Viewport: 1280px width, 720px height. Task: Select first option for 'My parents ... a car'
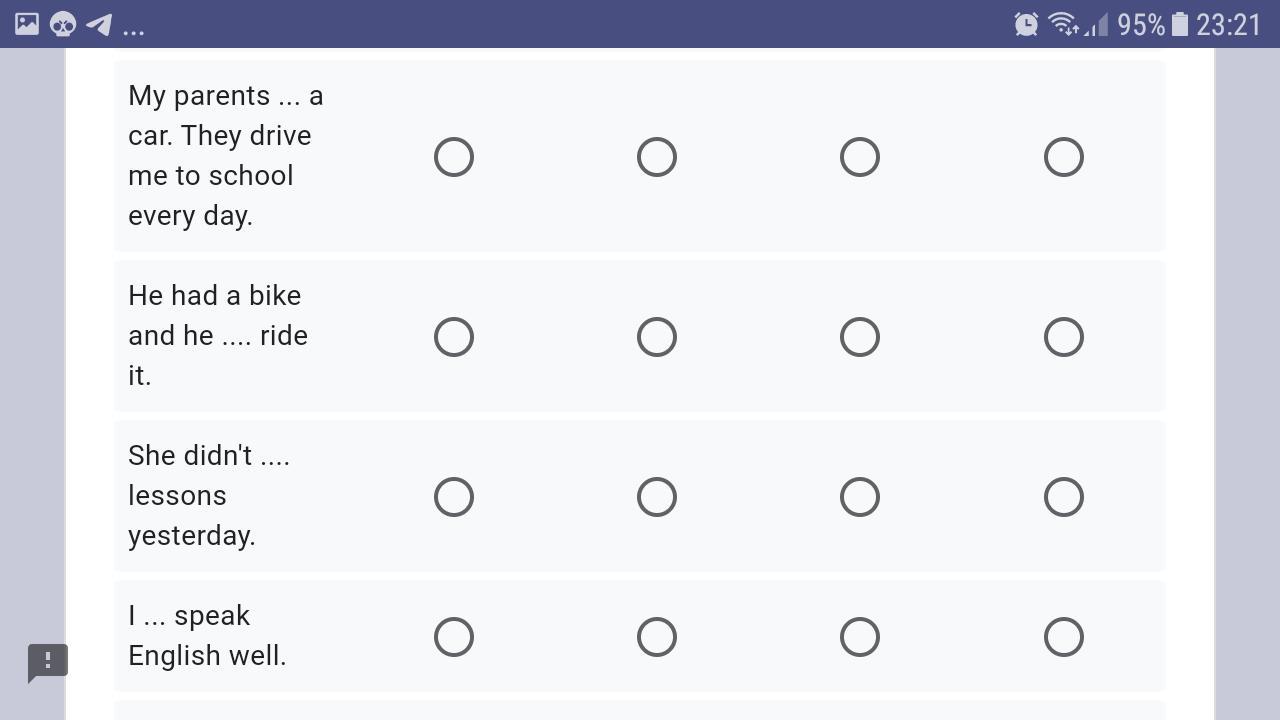point(454,157)
